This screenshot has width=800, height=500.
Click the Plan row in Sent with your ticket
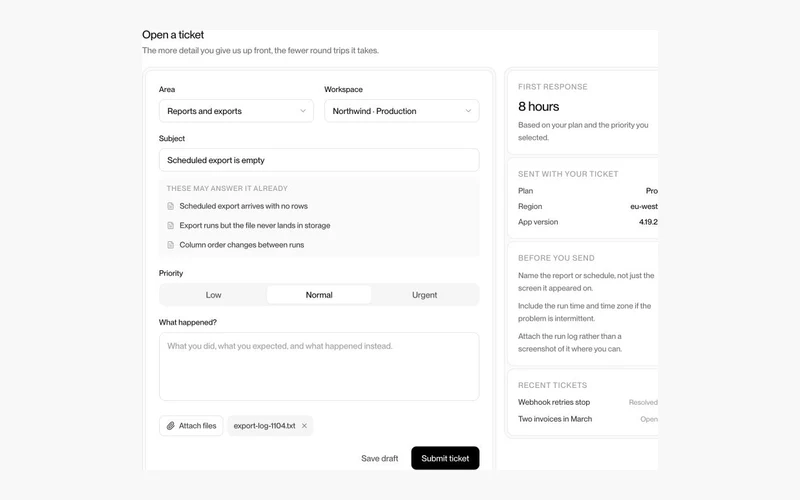(x=588, y=191)
